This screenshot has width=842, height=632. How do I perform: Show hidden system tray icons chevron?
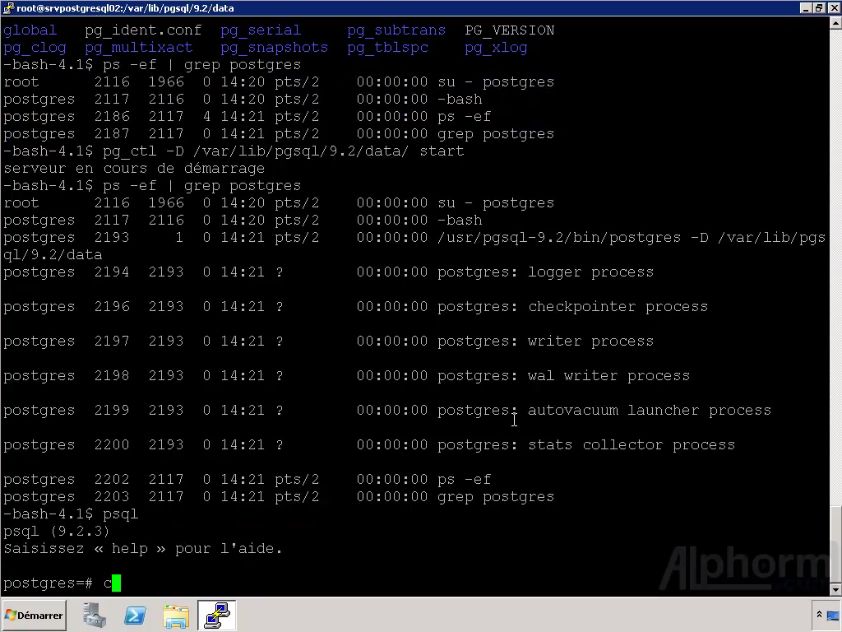click(819, 615)
